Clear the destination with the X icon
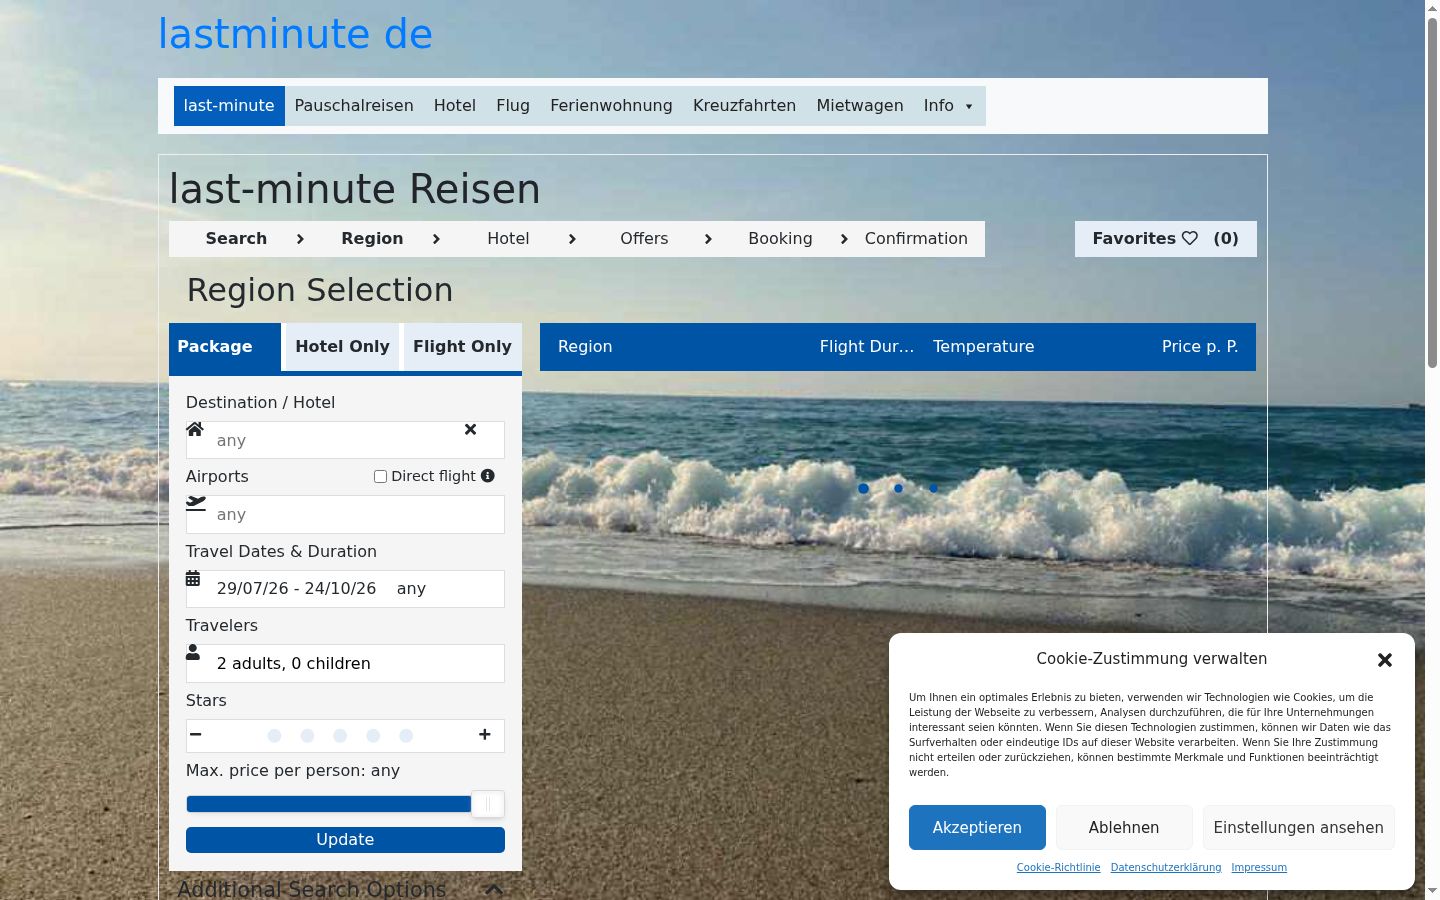This screenshot has height=900, width=1440. pos(470,429)
